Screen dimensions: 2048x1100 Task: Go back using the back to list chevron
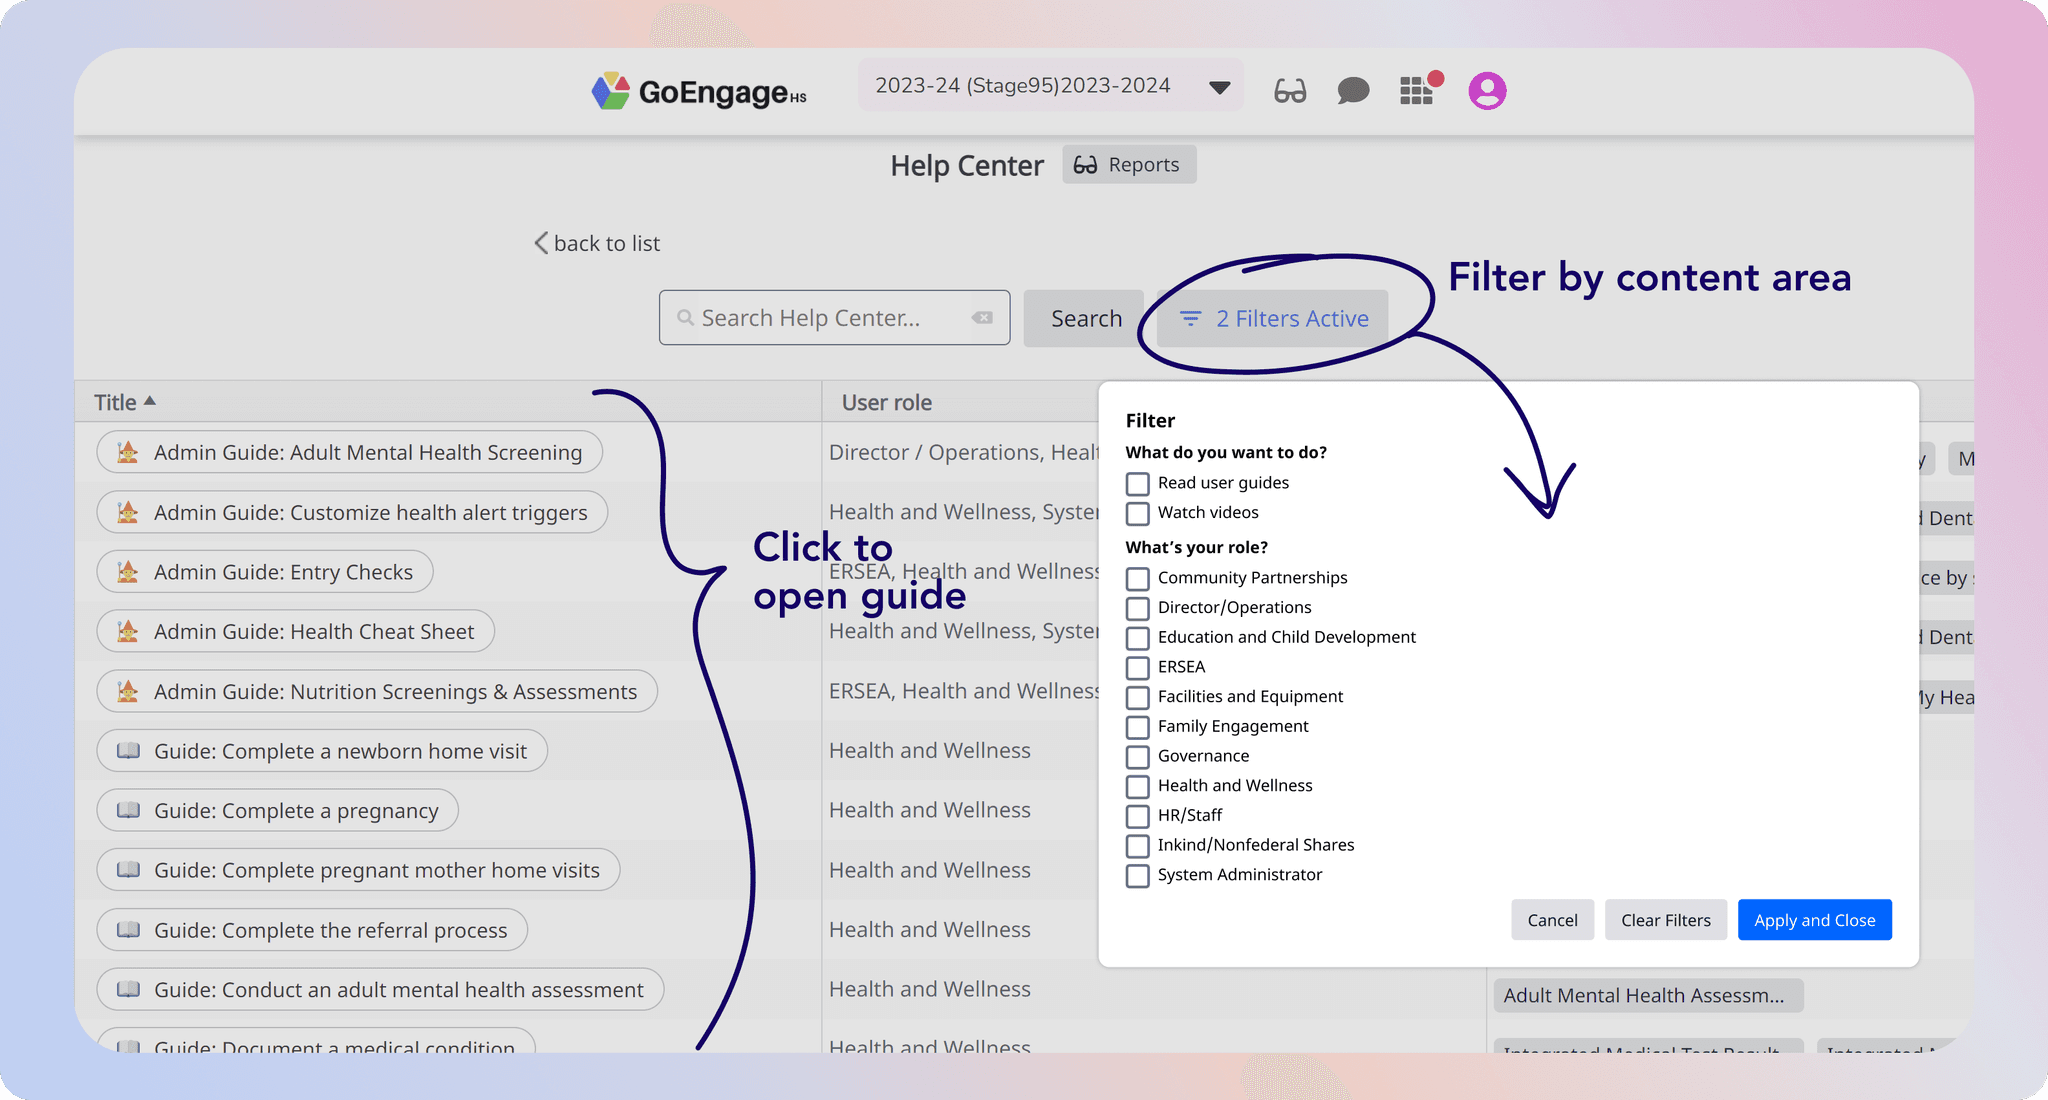(x=541, y=243)
